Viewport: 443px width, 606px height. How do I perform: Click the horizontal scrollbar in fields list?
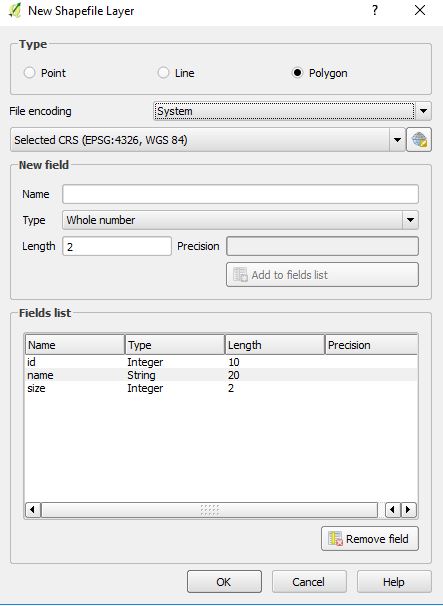(209, 510)
